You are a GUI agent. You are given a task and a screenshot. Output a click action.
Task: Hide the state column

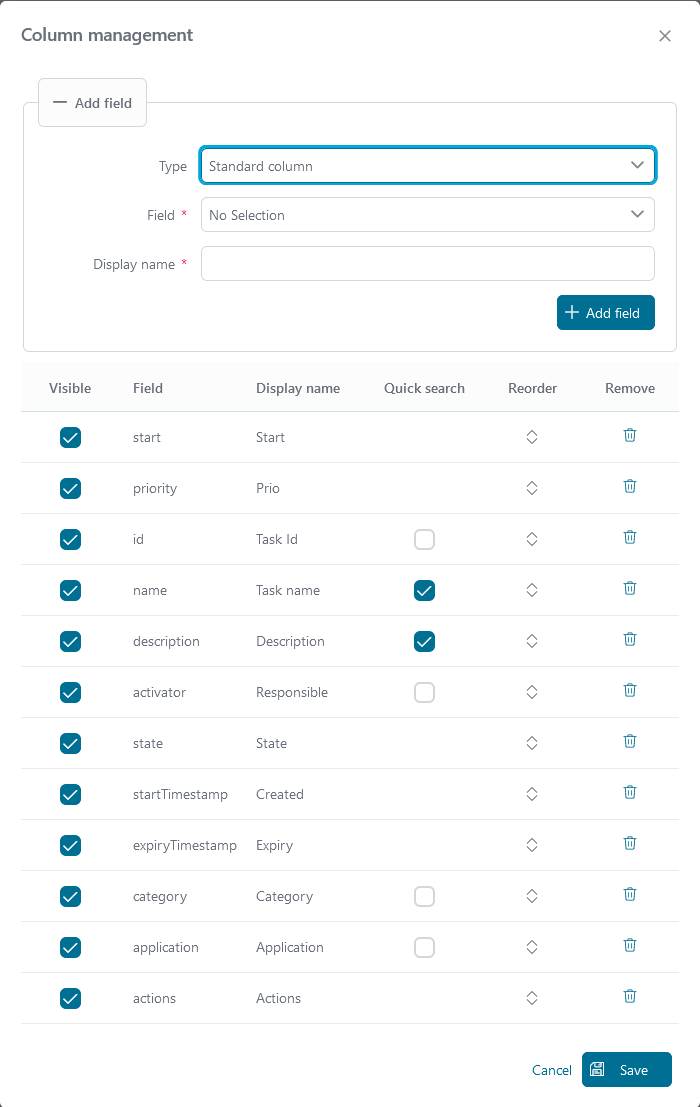(x=71, y=743)
